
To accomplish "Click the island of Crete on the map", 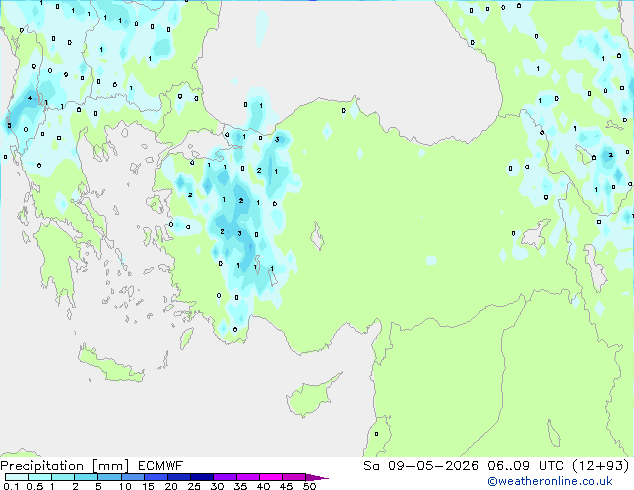I will pos(110,366).
